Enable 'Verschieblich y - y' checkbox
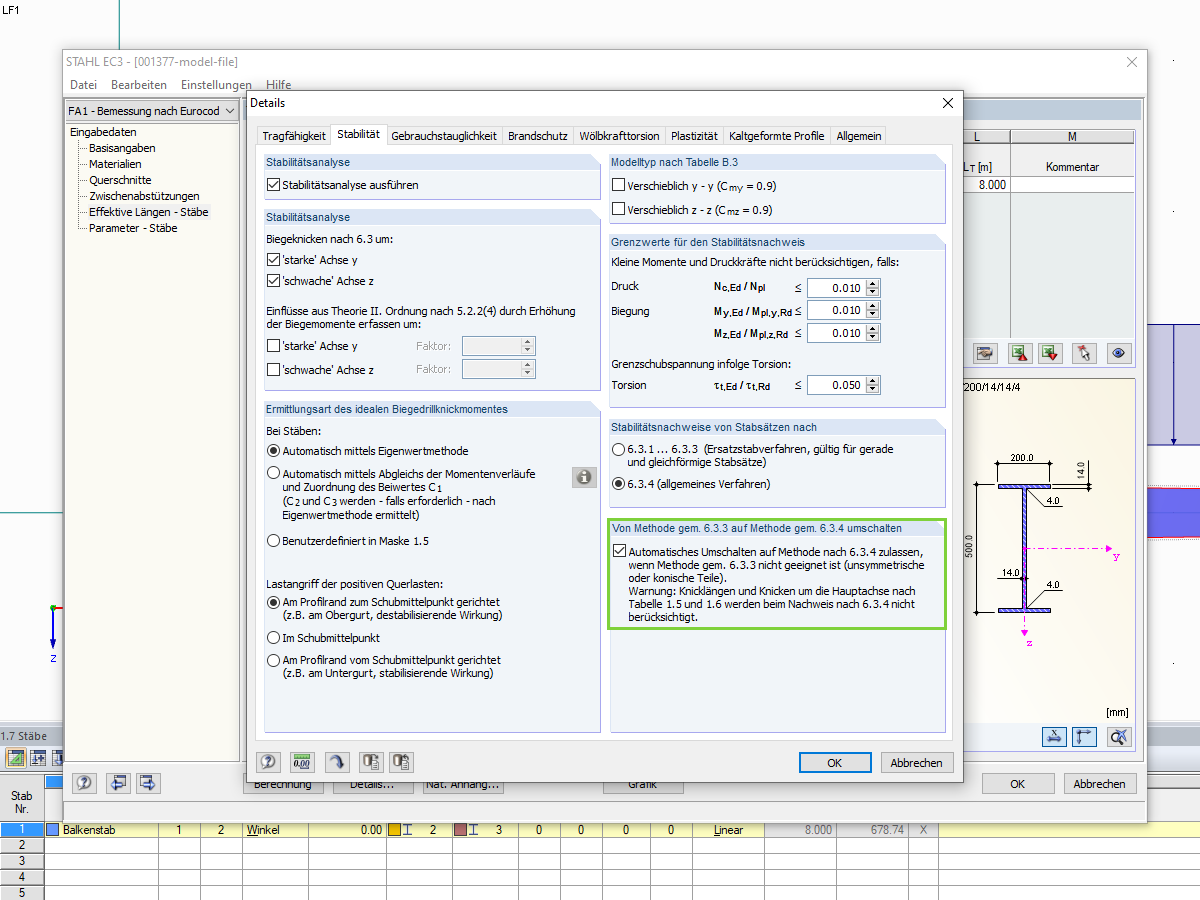 [x=617, y=184]
